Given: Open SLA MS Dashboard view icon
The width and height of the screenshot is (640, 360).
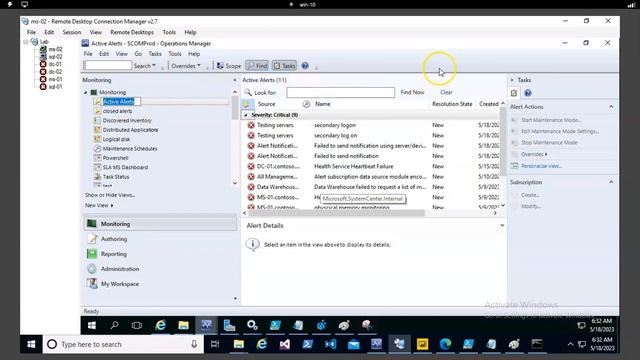Looking at the screenshot, I should pyautogui.click(x=97, y=167).
